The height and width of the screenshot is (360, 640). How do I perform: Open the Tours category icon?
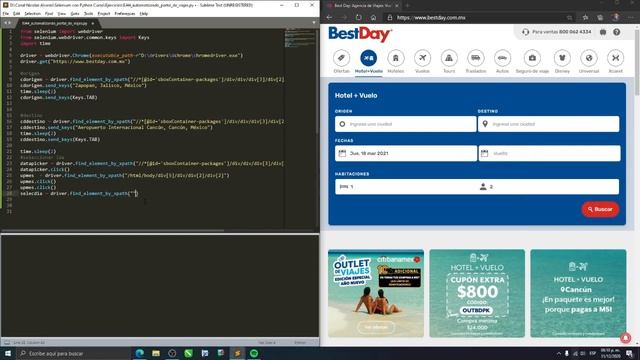tap(449, 58)
